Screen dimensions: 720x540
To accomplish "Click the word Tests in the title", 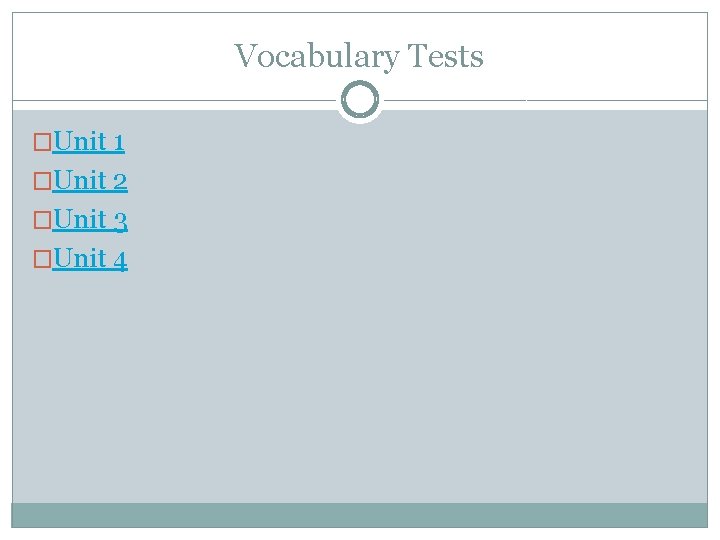I will [445, 56].
